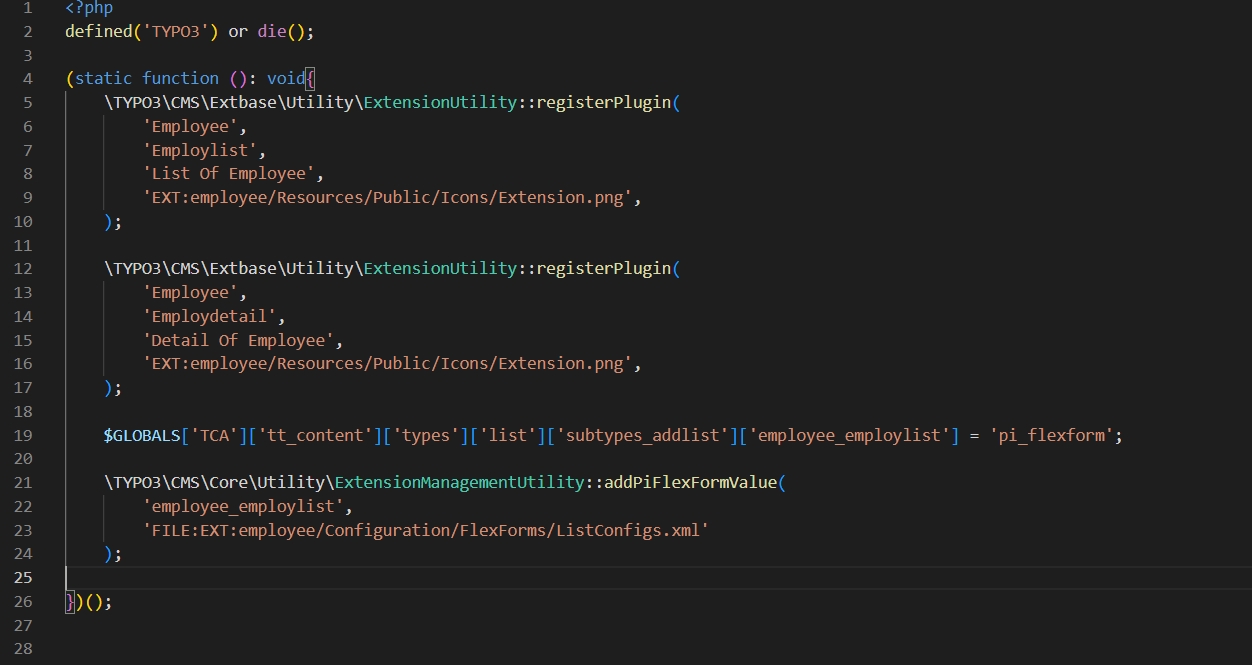This screenshot has height=665, width=1252.
Task: Click the static keyword on line 4
Action: pyautogui.click(x=104, y=78)
